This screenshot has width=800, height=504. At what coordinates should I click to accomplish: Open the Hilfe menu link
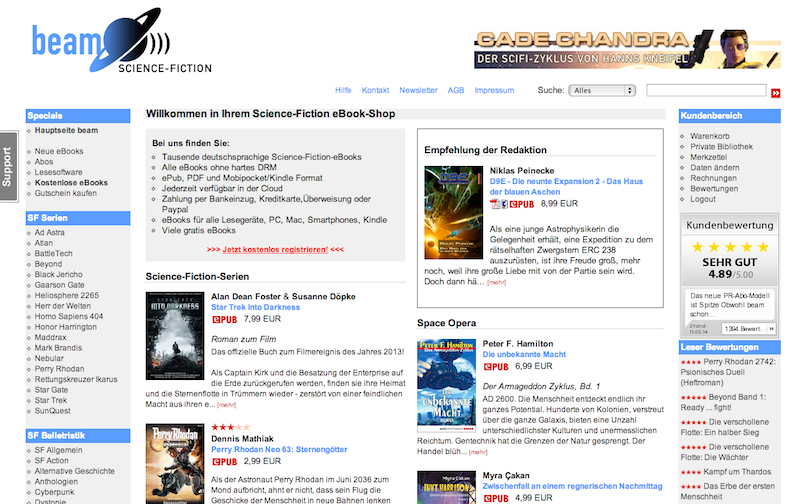click(x=343, y=90)
